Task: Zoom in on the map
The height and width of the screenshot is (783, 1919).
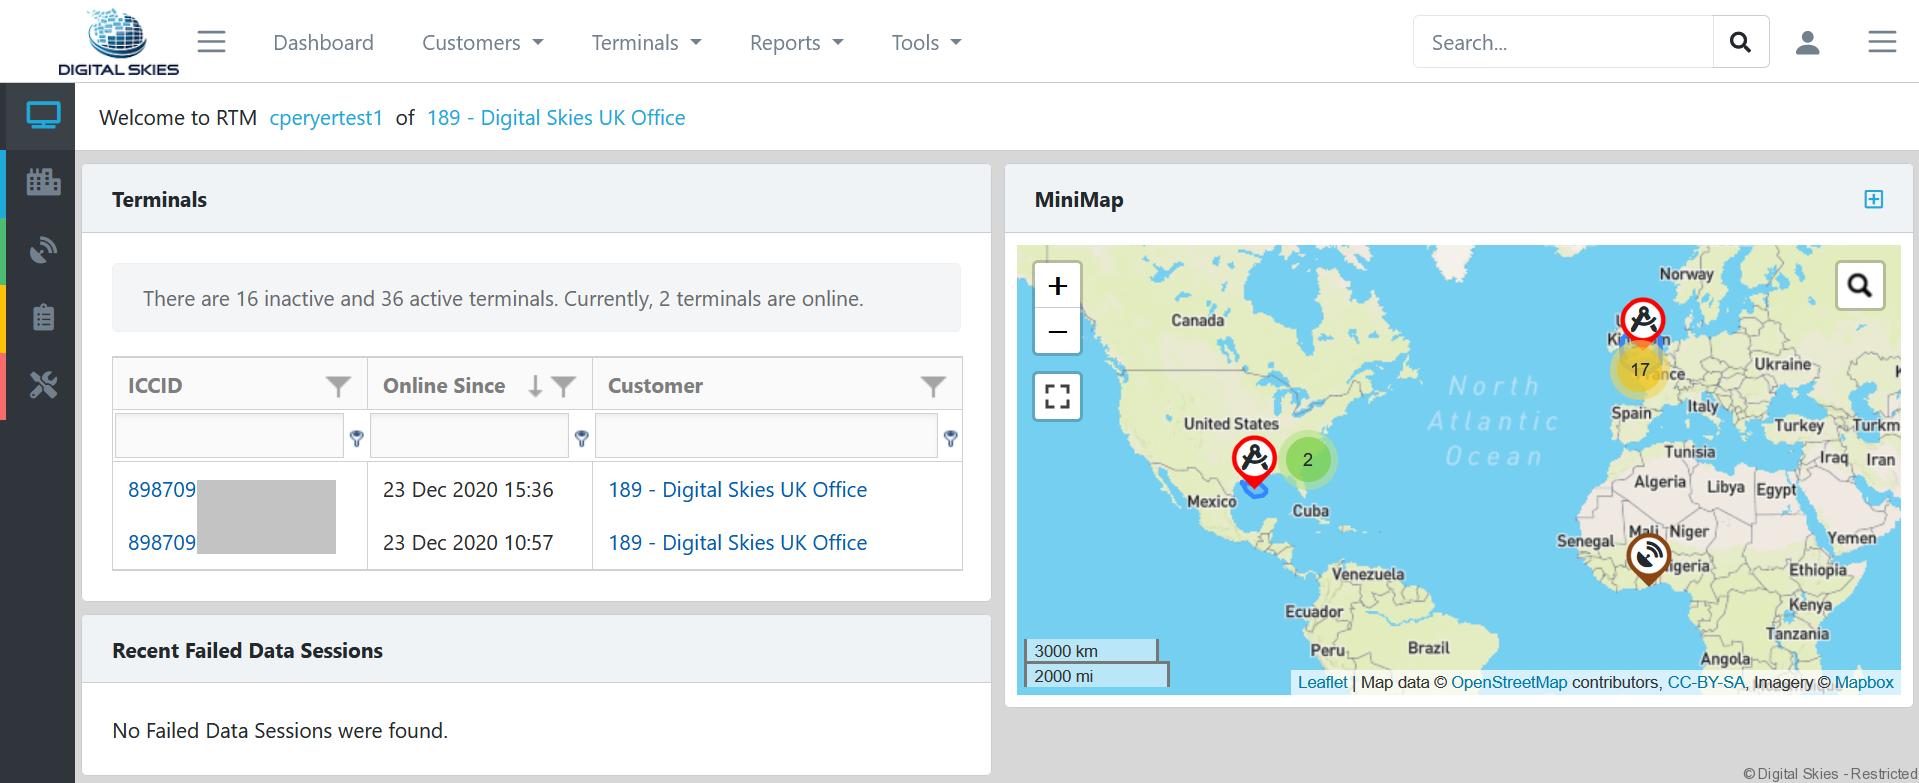Action: pos(1057,287)
